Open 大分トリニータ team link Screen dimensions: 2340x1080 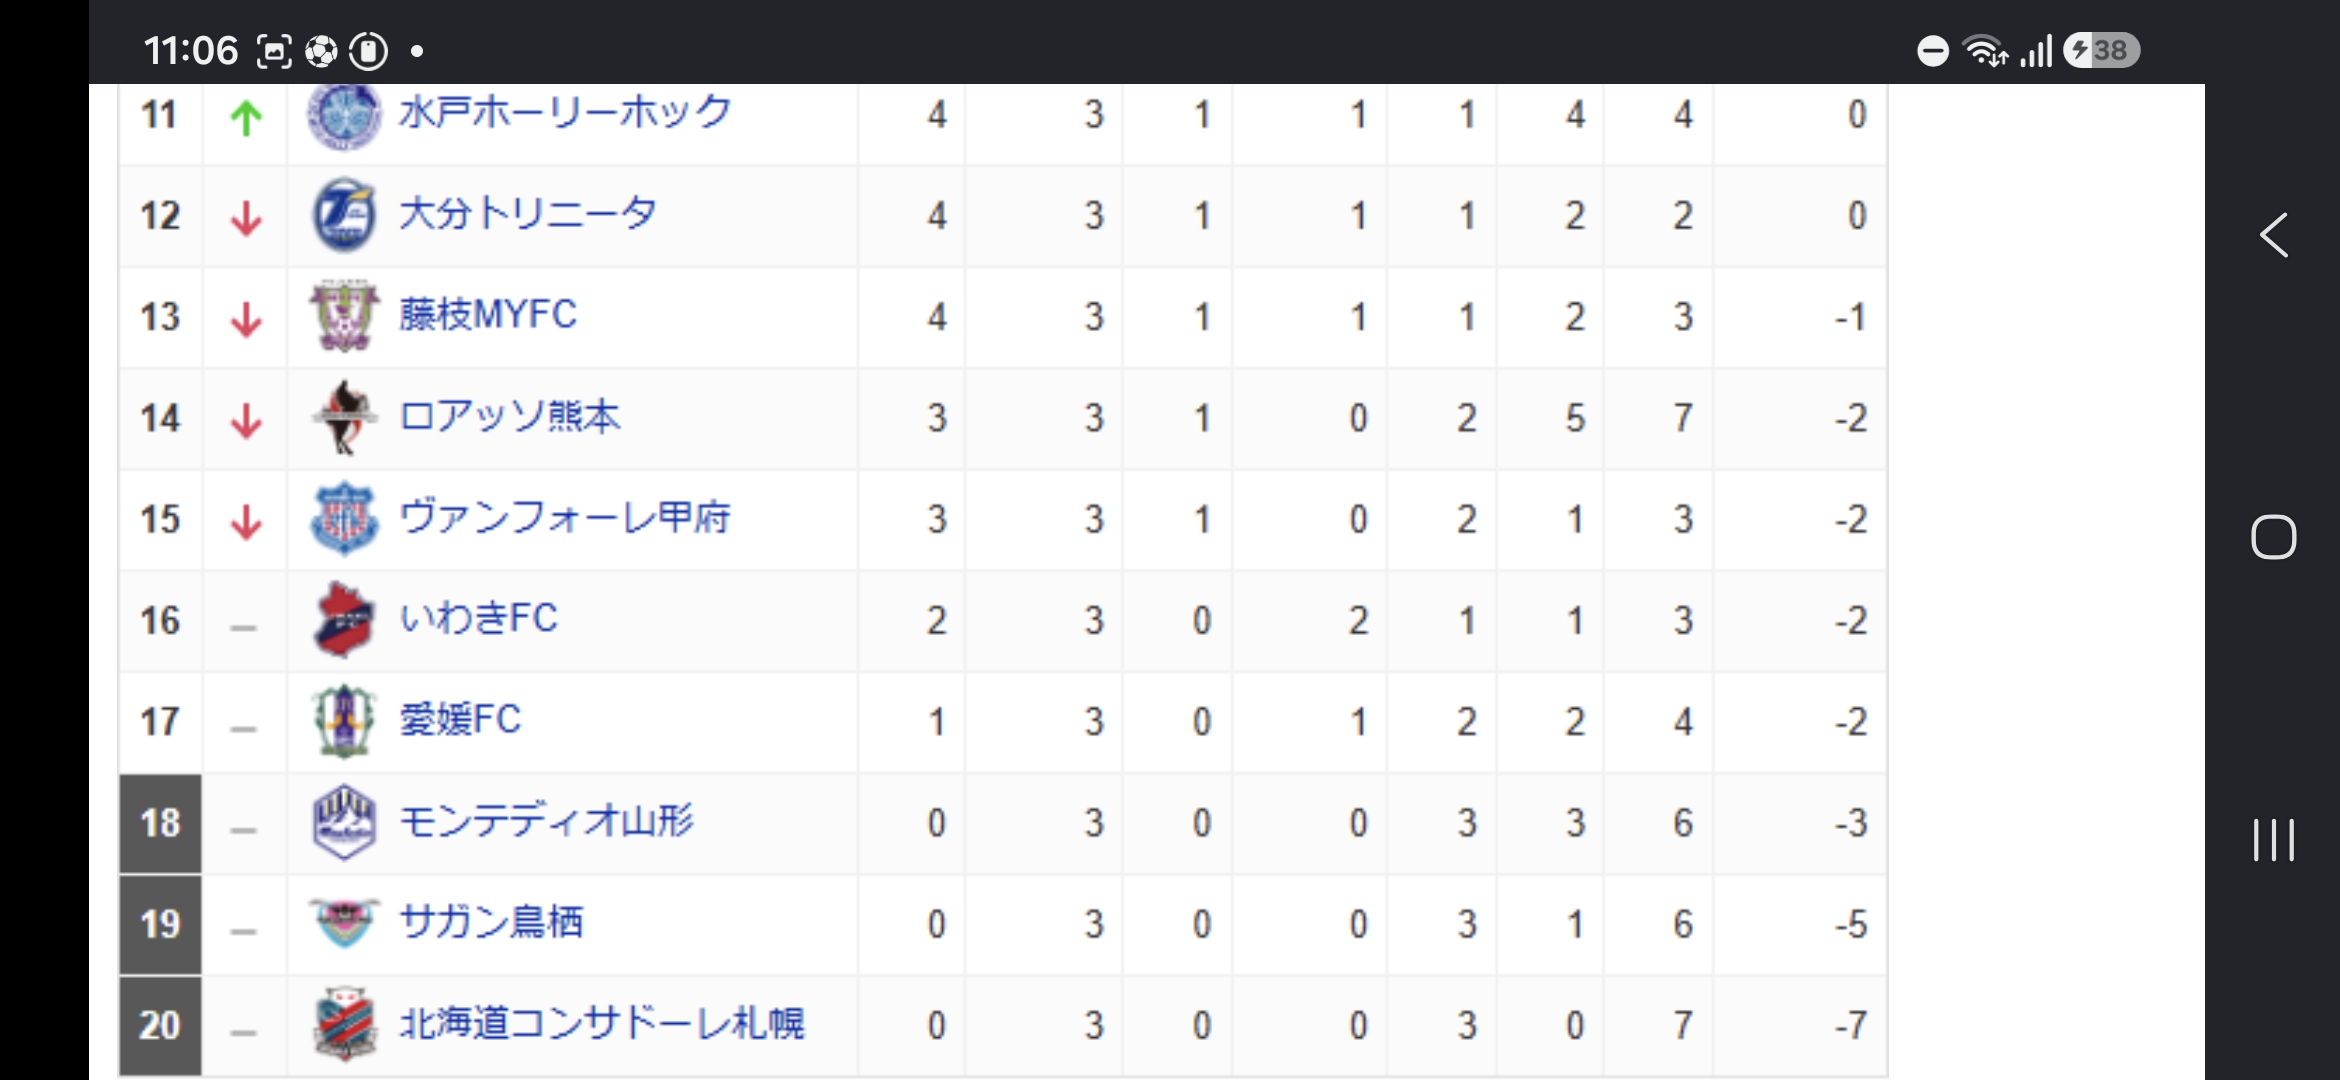pos(527,214)
